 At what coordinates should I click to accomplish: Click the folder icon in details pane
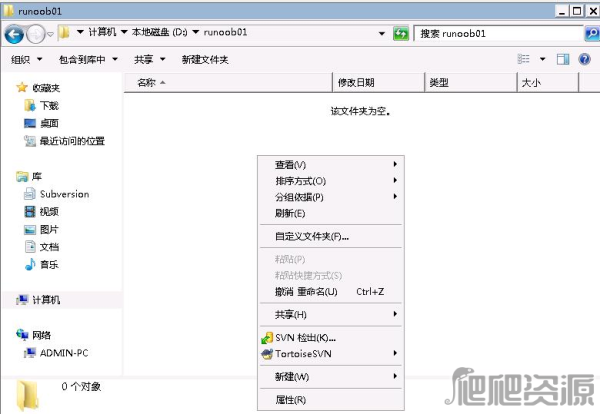click(x=27, y=395)
